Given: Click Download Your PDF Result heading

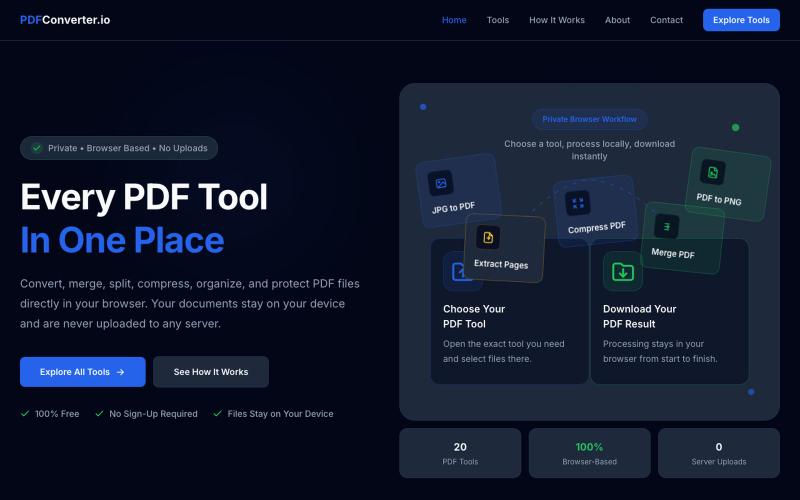Looking at the screenshot, I should pyautogui.click(x=640, y=316).
